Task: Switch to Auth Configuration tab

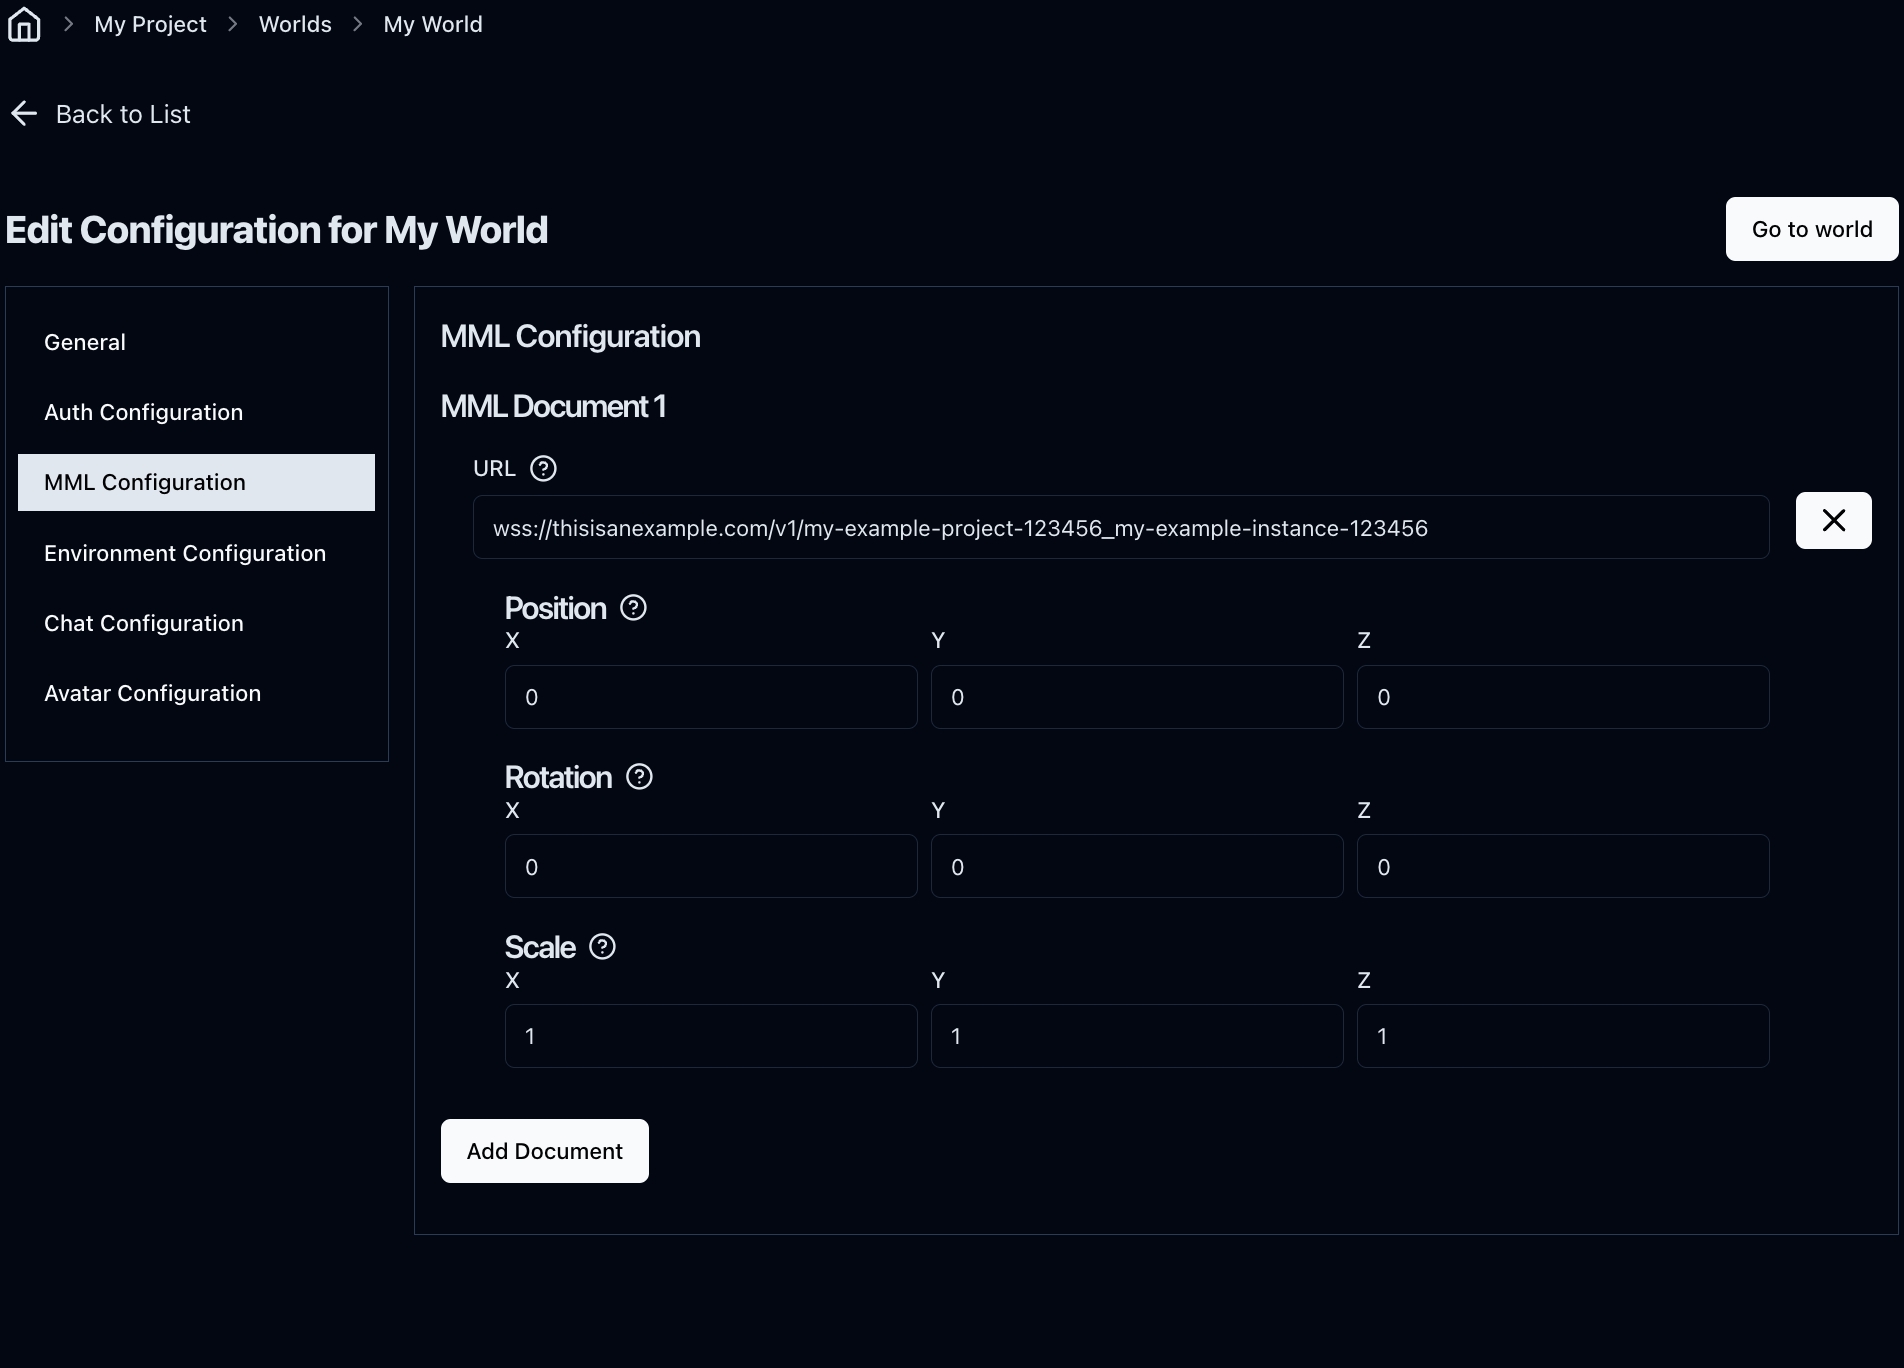Action: pyautogui.click(x=143, y=412)
